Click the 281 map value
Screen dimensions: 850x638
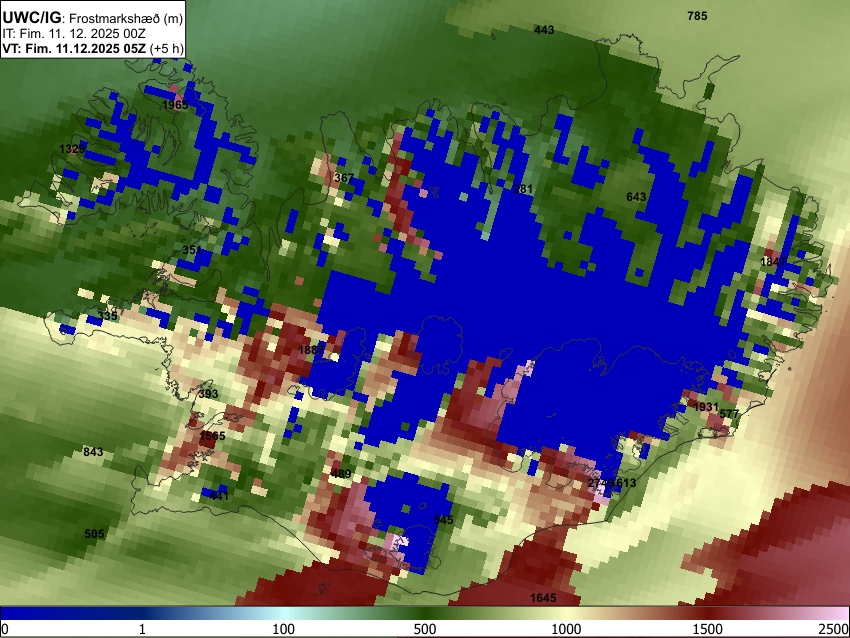pyautogui.click(x=523, y=189)
